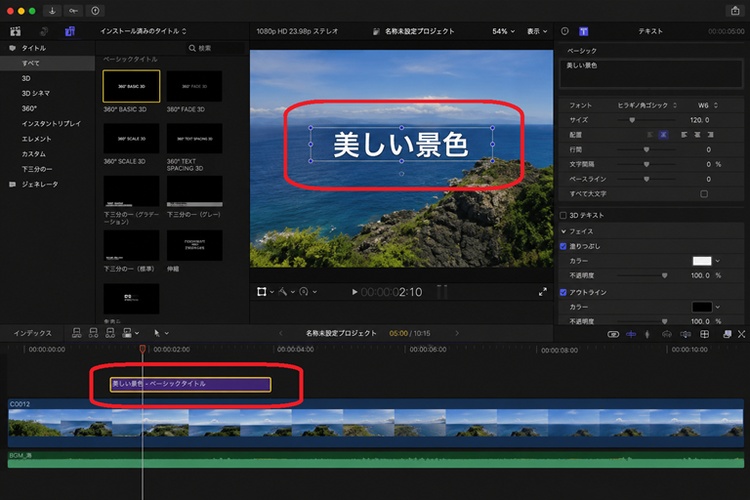This screenshot has width=750, height=500.
Task: Click the Overwrite clip icon
Action: click(127, 333)
